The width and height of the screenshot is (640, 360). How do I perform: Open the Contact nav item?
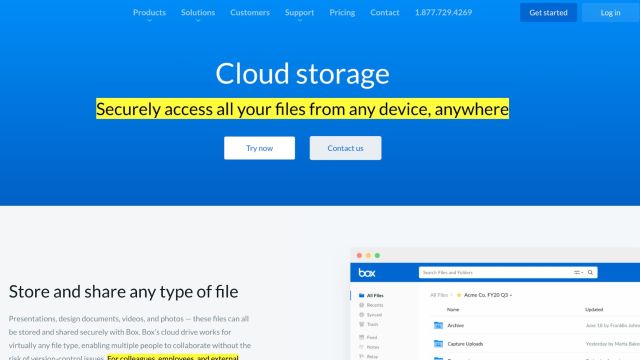pos(384,12)
